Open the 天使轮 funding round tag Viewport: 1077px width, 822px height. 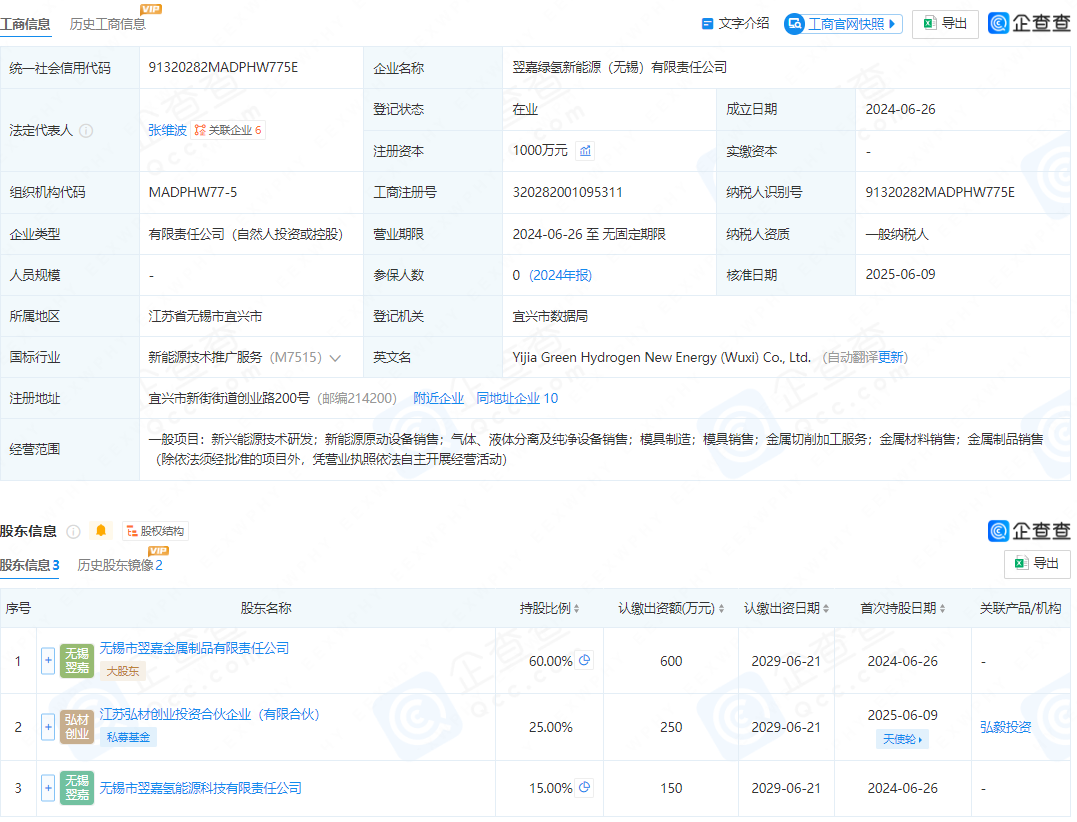(x=902, y=739)
